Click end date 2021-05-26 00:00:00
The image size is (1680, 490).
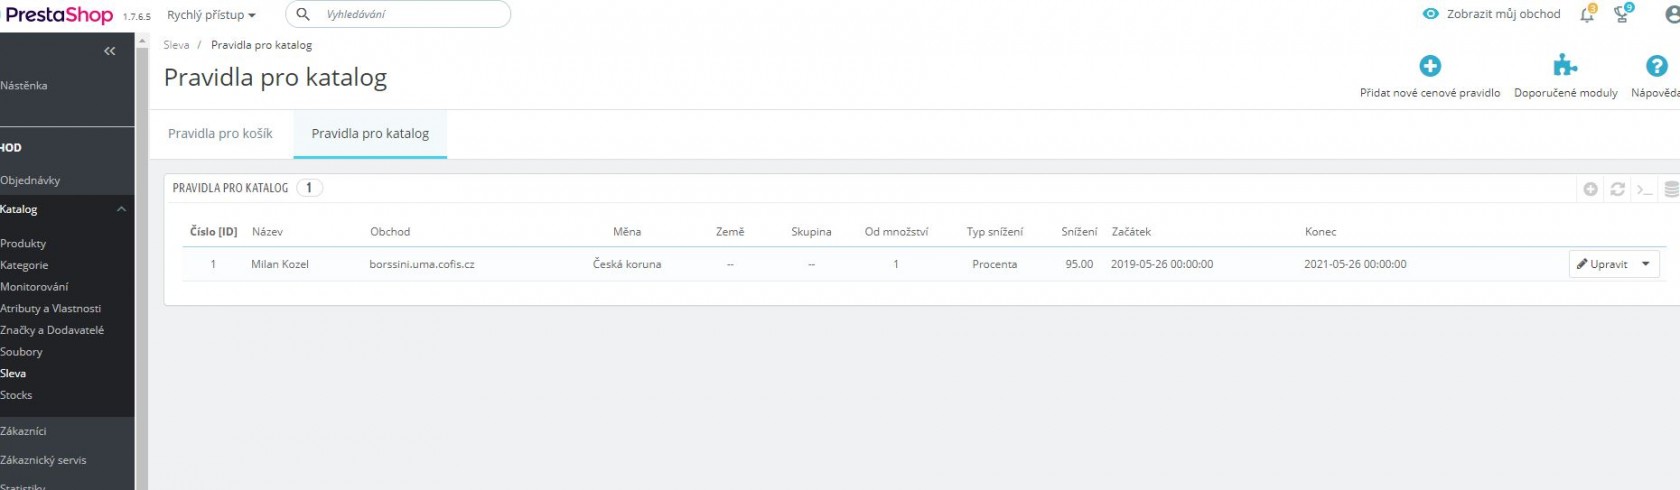(1355, 265)
